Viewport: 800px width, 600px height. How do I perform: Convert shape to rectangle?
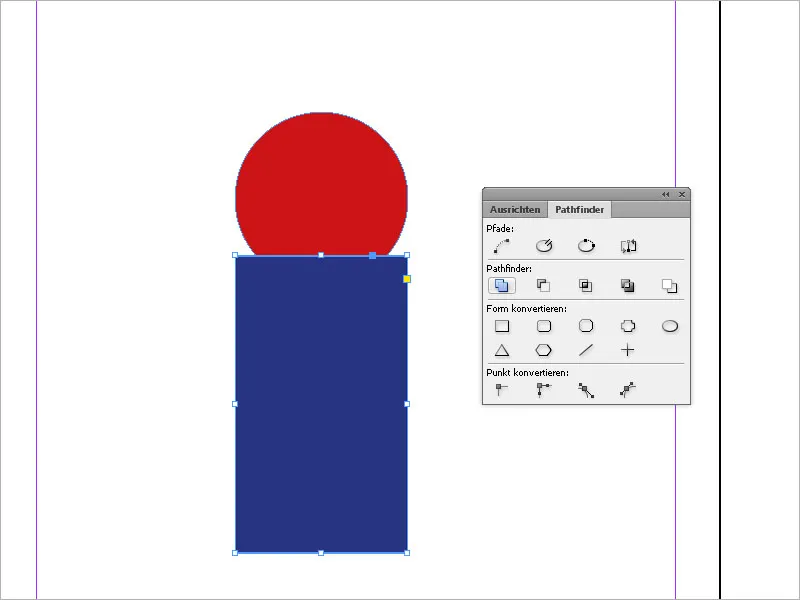coord(502,326)
